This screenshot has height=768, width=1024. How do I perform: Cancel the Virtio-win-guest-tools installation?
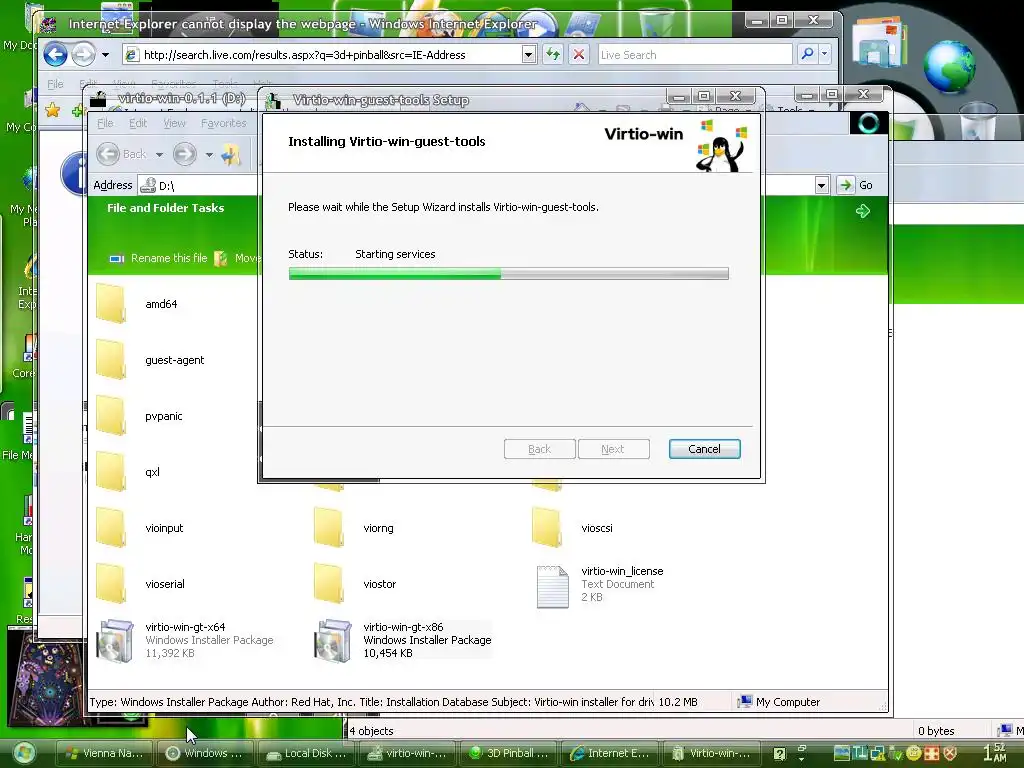click(x=704, y=449)
